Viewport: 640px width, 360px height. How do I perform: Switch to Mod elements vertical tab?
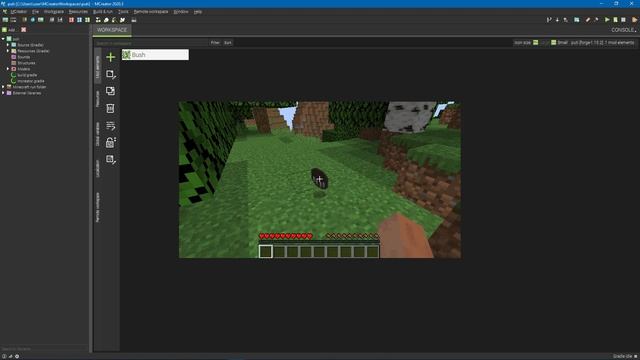pyautogui.click(x=98, y=67)
